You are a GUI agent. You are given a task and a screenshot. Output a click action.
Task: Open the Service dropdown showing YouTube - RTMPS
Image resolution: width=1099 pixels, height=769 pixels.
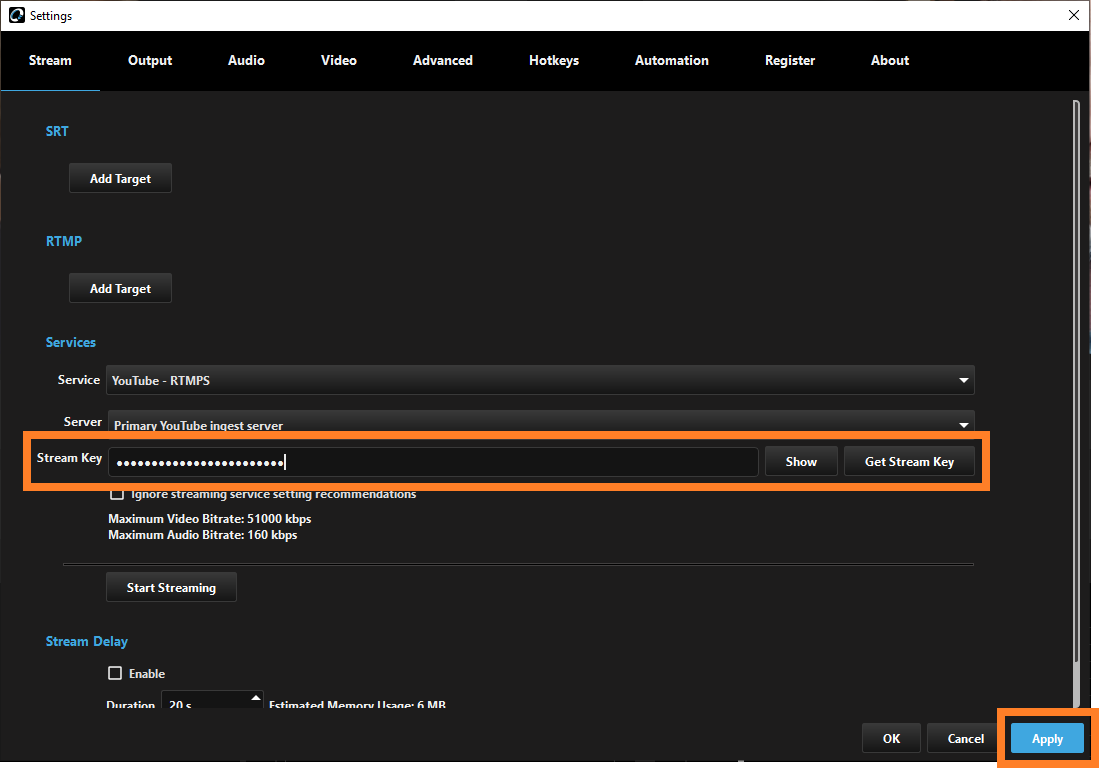tap(540, 380)
